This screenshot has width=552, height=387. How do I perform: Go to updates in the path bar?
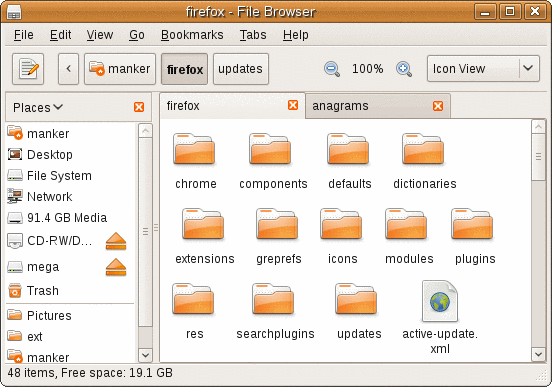pyautogui.click(x=241, y=69)
